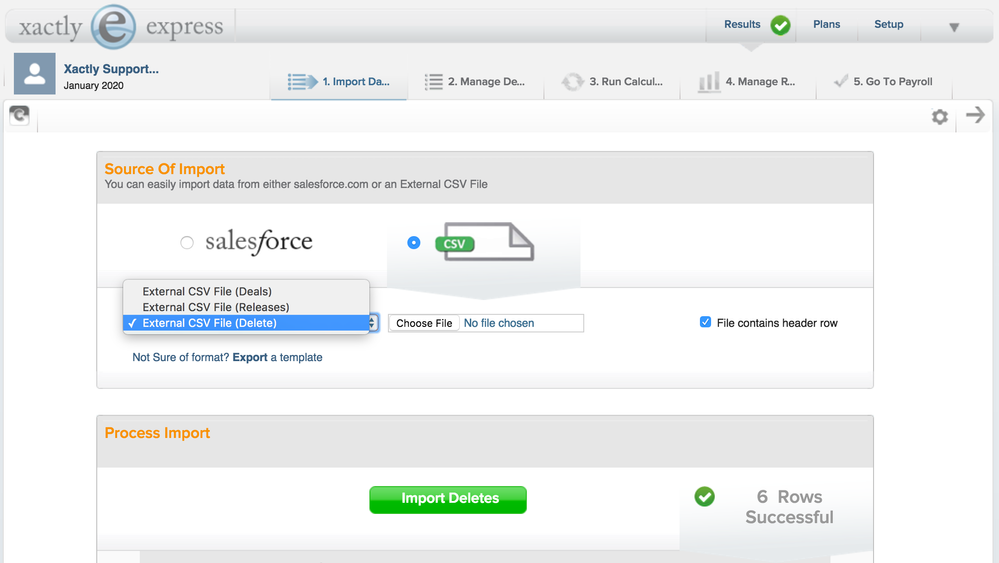Click the Process Import heading
The height and width of the screenshot is (563, 999).
[x=157, y=433]
